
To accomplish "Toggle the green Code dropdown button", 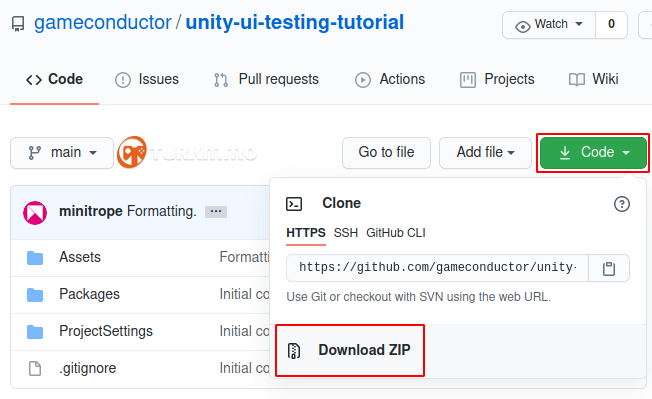I will pyautogui.click(x=593, y=153).
